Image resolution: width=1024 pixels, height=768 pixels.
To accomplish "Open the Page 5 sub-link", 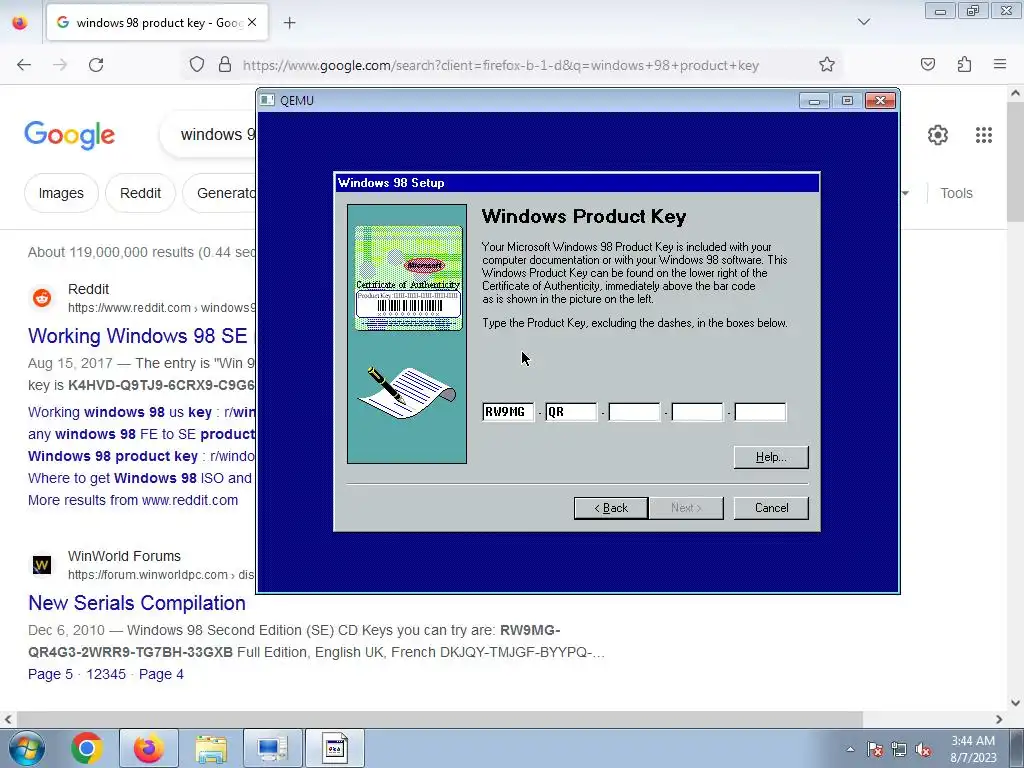I will click(x=50, y=674).
